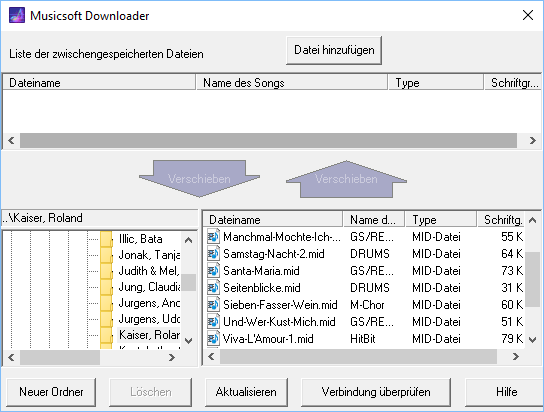Viewport: 544px width, 412px height.
Task: Select file Samstag-Nacht-2.mid
Action: (x=273, y=254)
